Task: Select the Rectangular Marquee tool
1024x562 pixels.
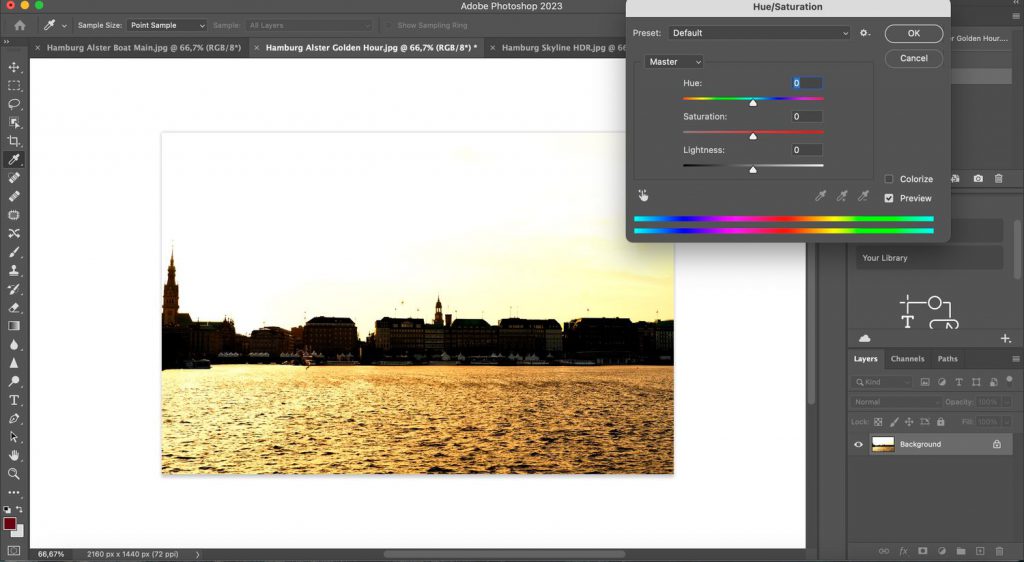Action: coord(14,86)
